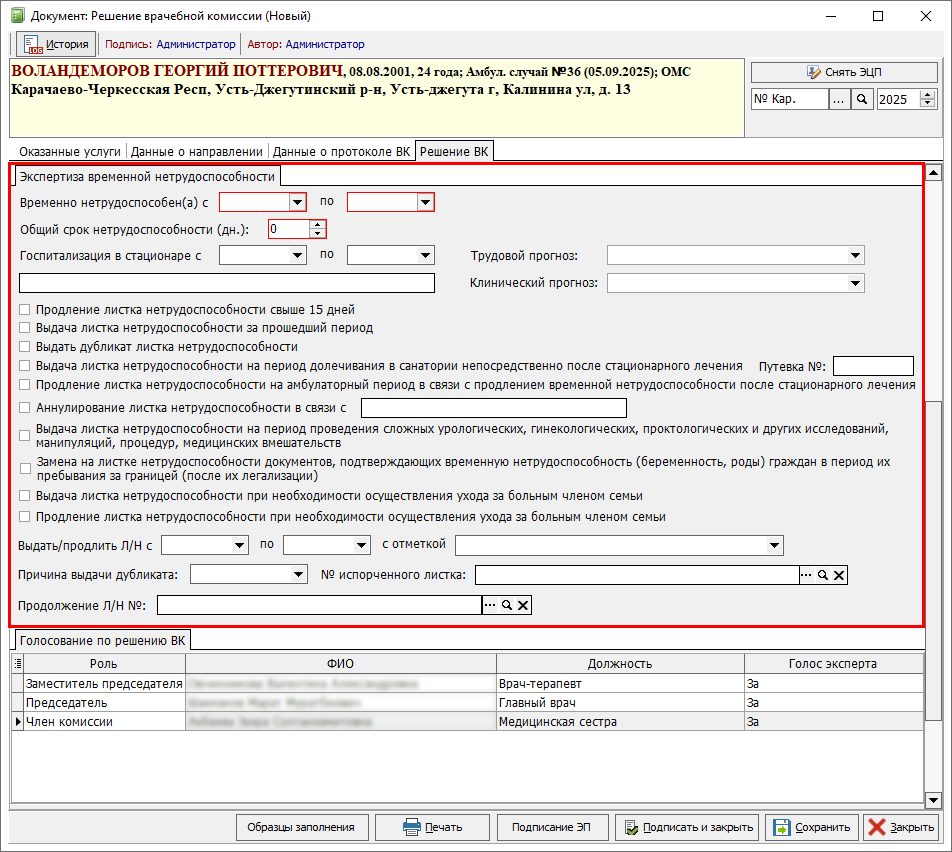Open Временно нетрудоспособен(а) с date dropdown
The width and height of the screenshot is (952, 852).
[298, 202]
